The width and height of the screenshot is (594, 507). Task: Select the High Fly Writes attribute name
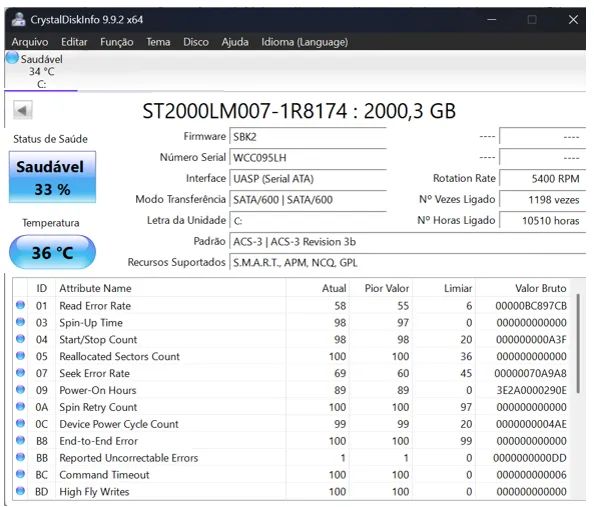tap(94, 492)
